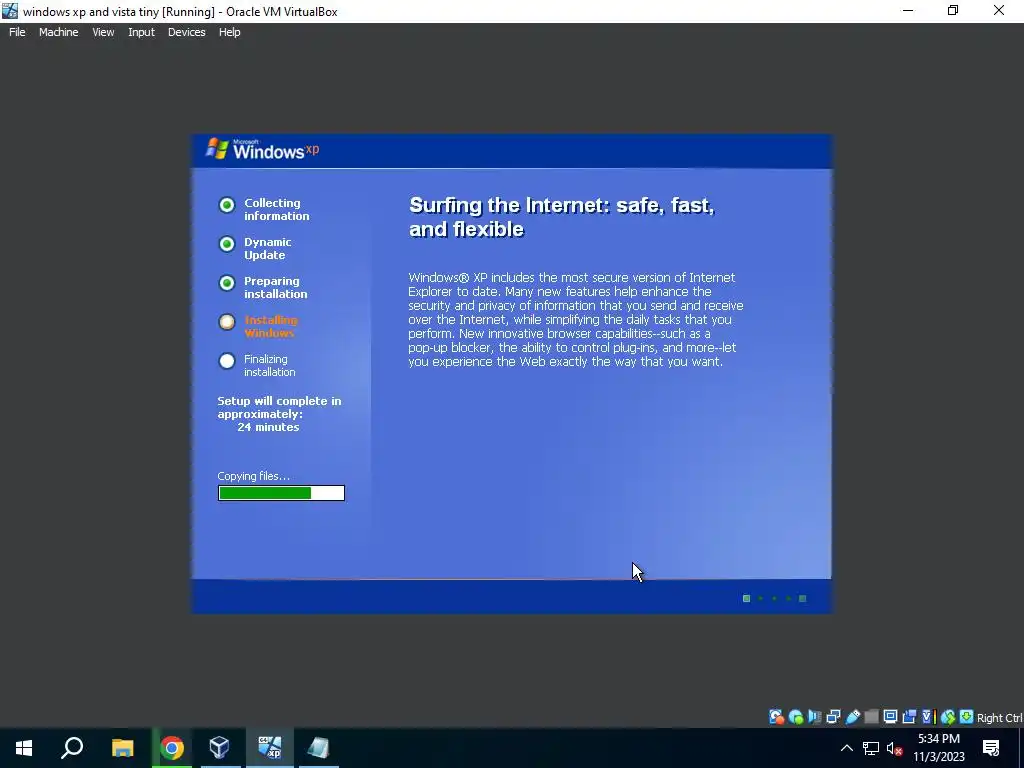Open the Input menu
Screen dimensions: 1024x768
pos(141,32)
